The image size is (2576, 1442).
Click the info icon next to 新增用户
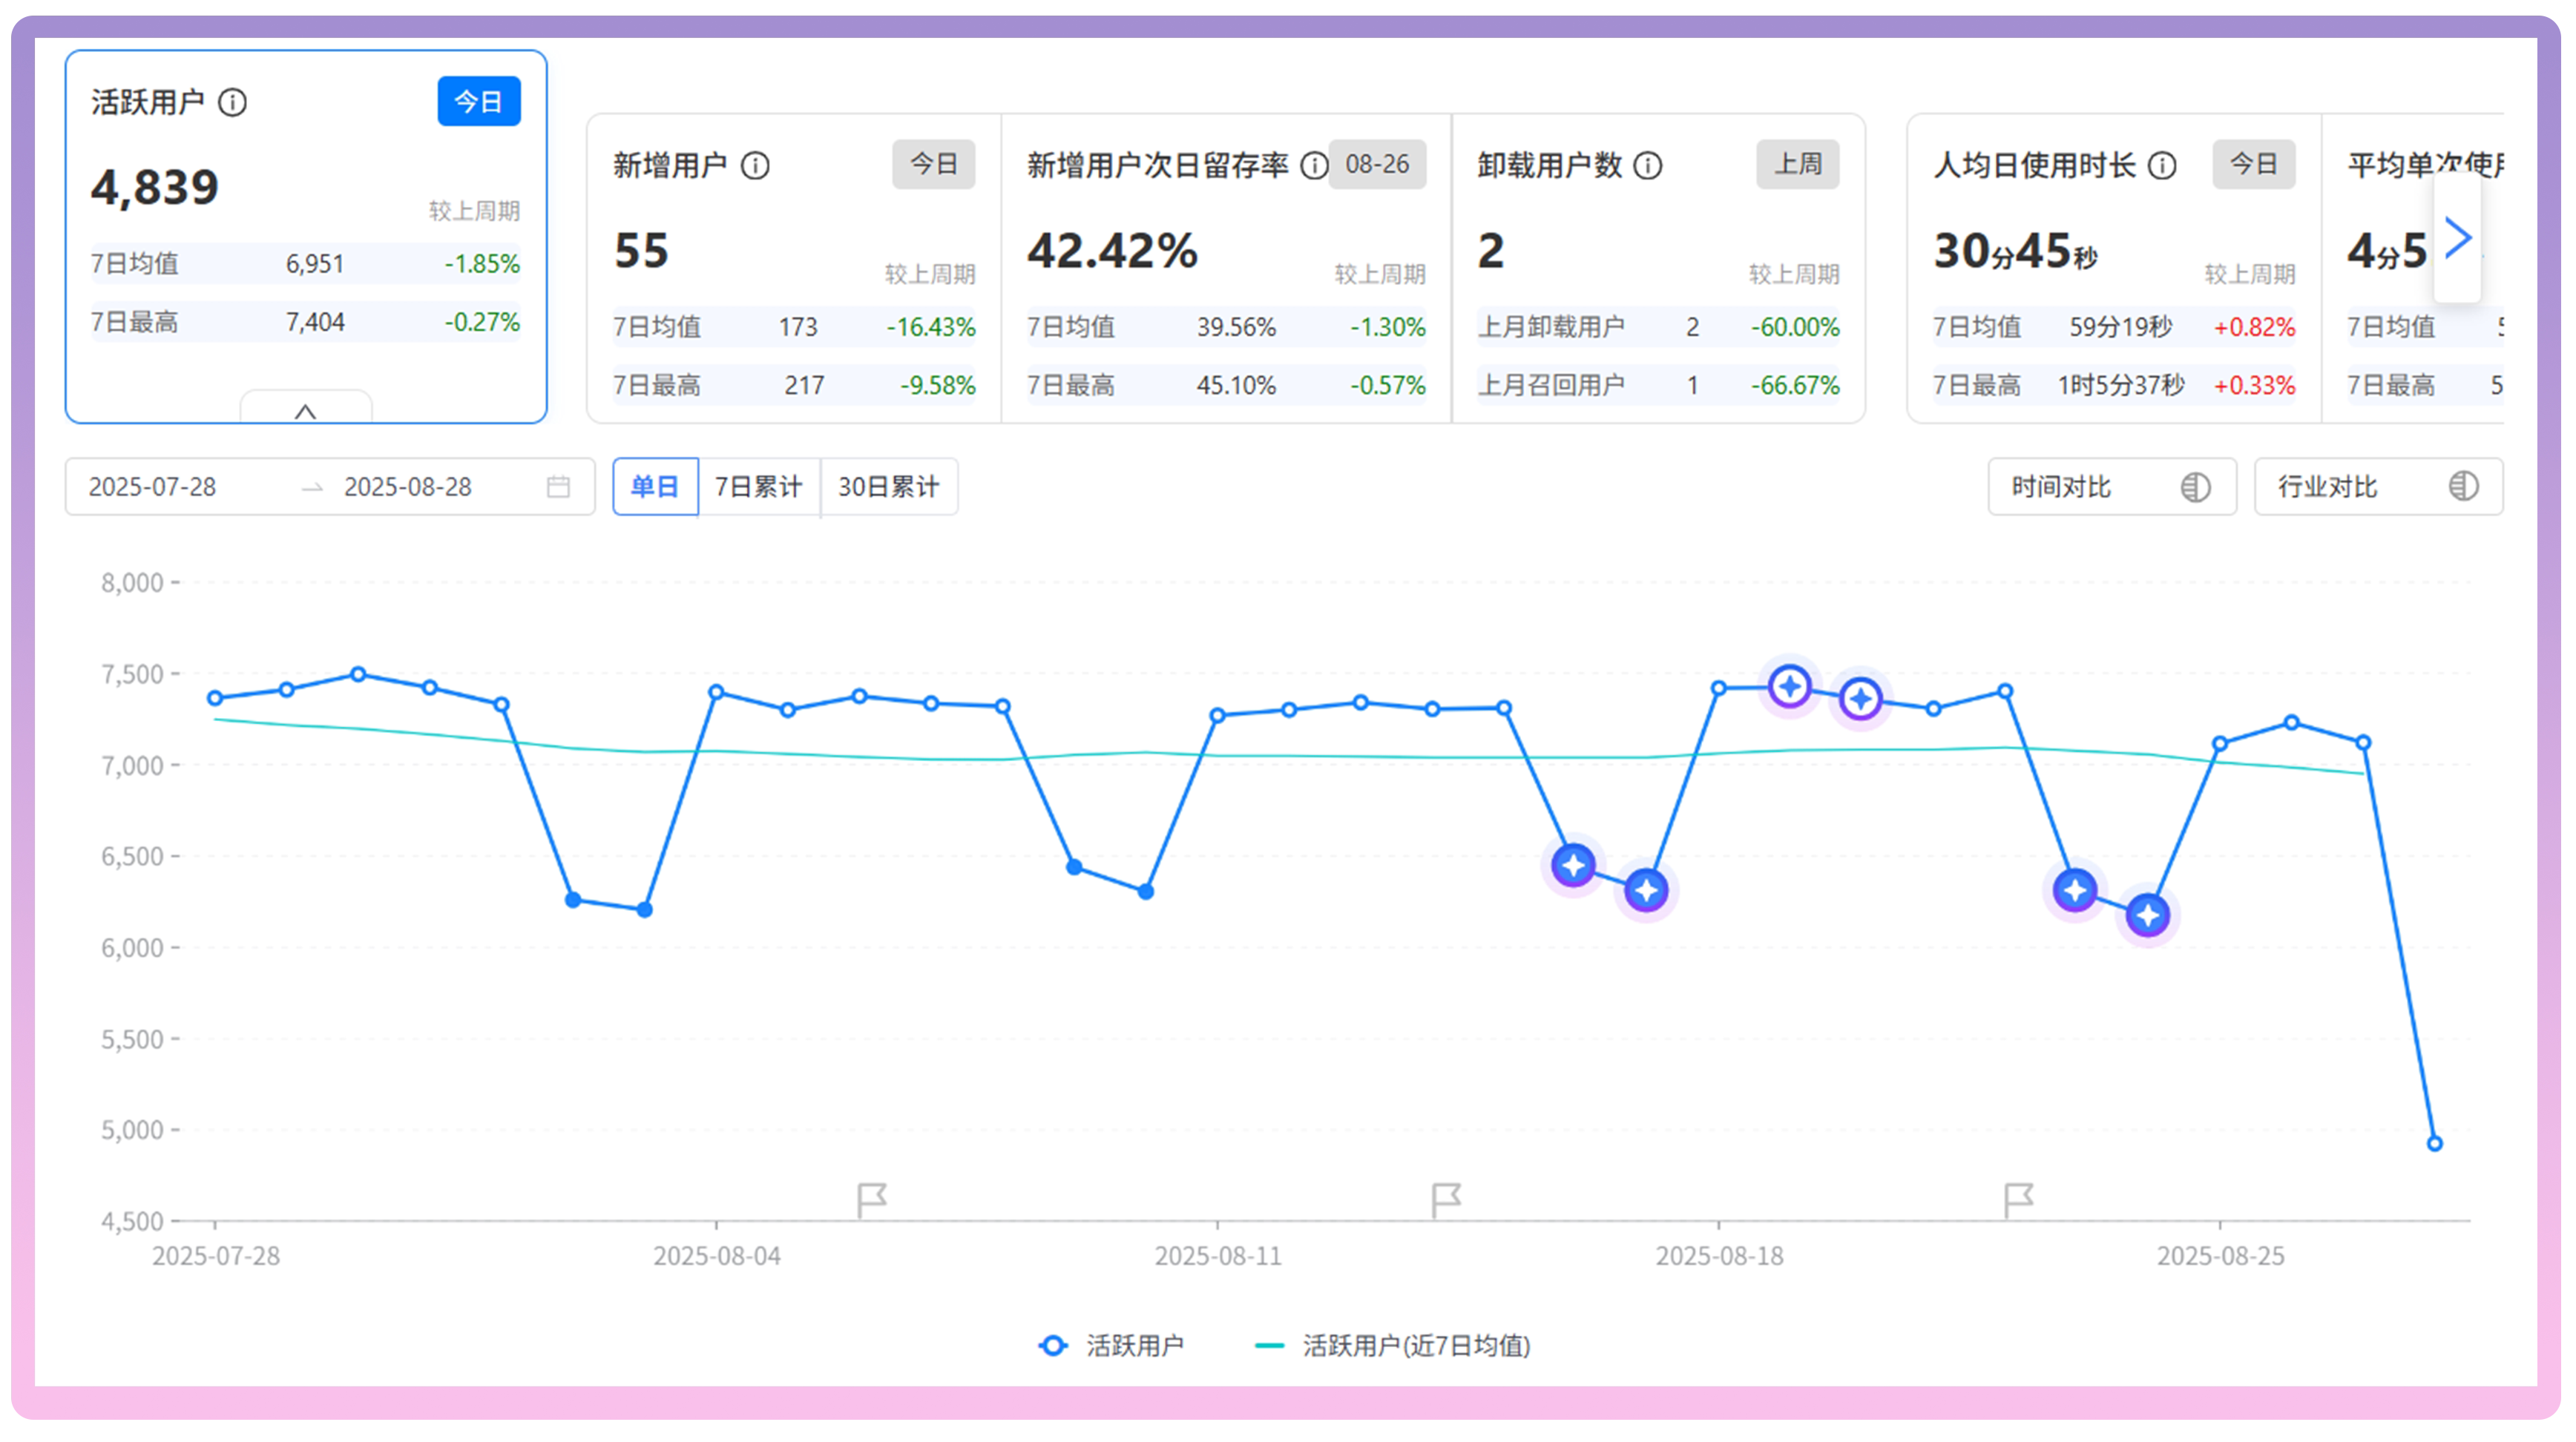point(755,165)
